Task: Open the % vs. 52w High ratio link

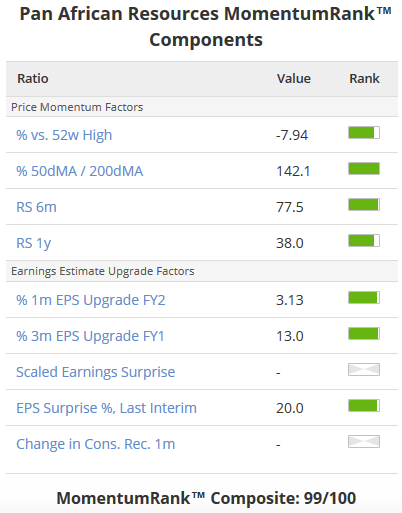Action: click(64, 135)
